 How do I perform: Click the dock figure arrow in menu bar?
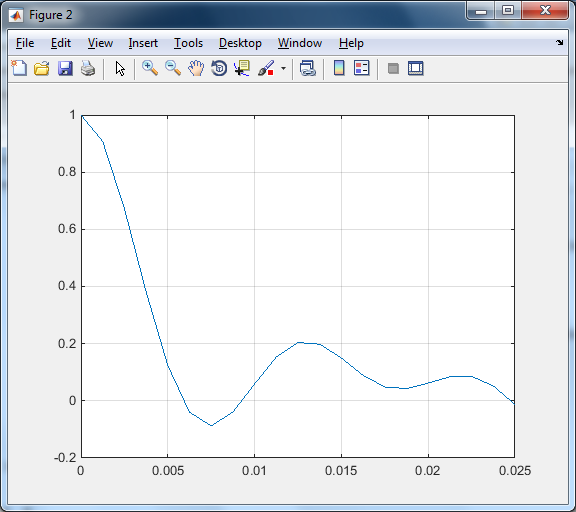click(x=559, y=43)
